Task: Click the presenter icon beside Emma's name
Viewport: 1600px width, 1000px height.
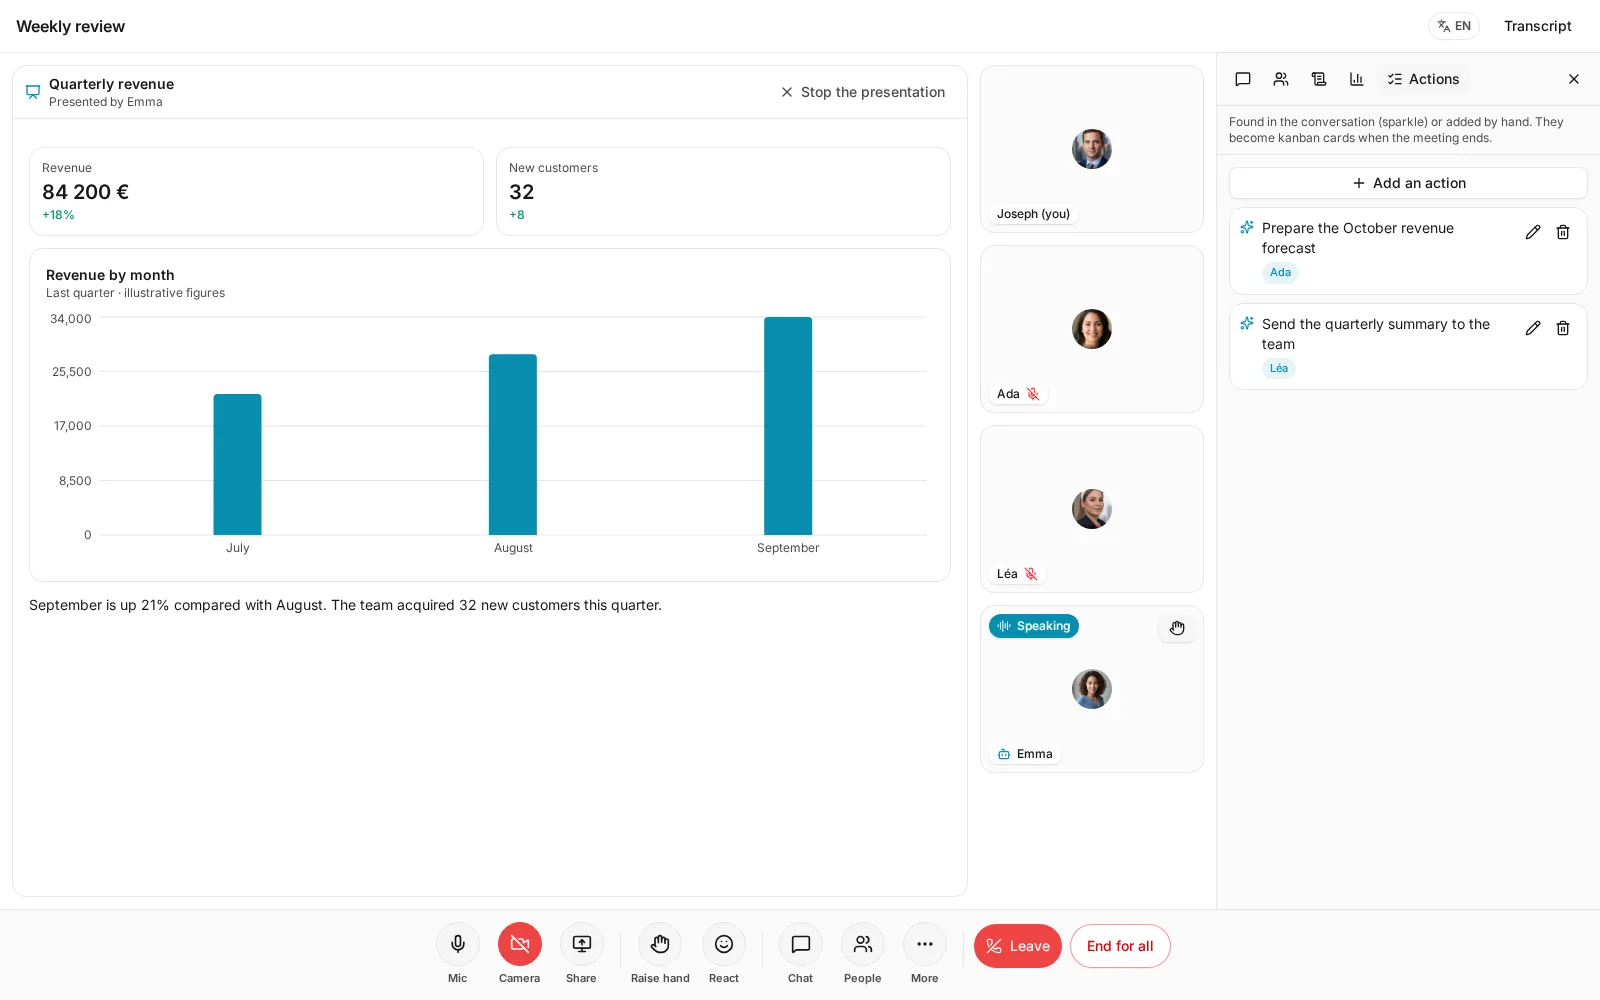Action: (x=1004, y=754)
